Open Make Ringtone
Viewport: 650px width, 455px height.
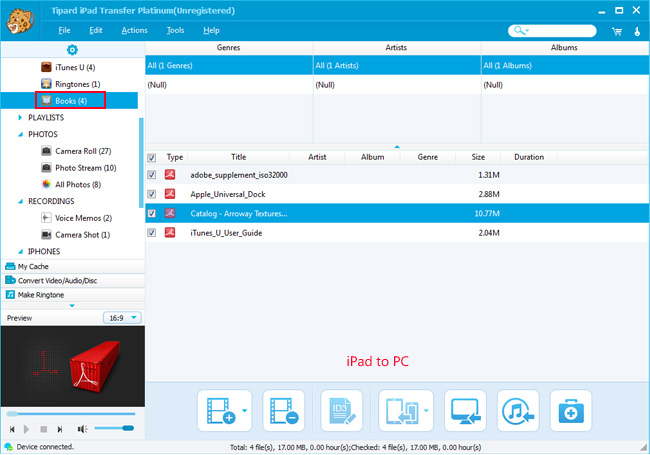(x=73, y=295)
